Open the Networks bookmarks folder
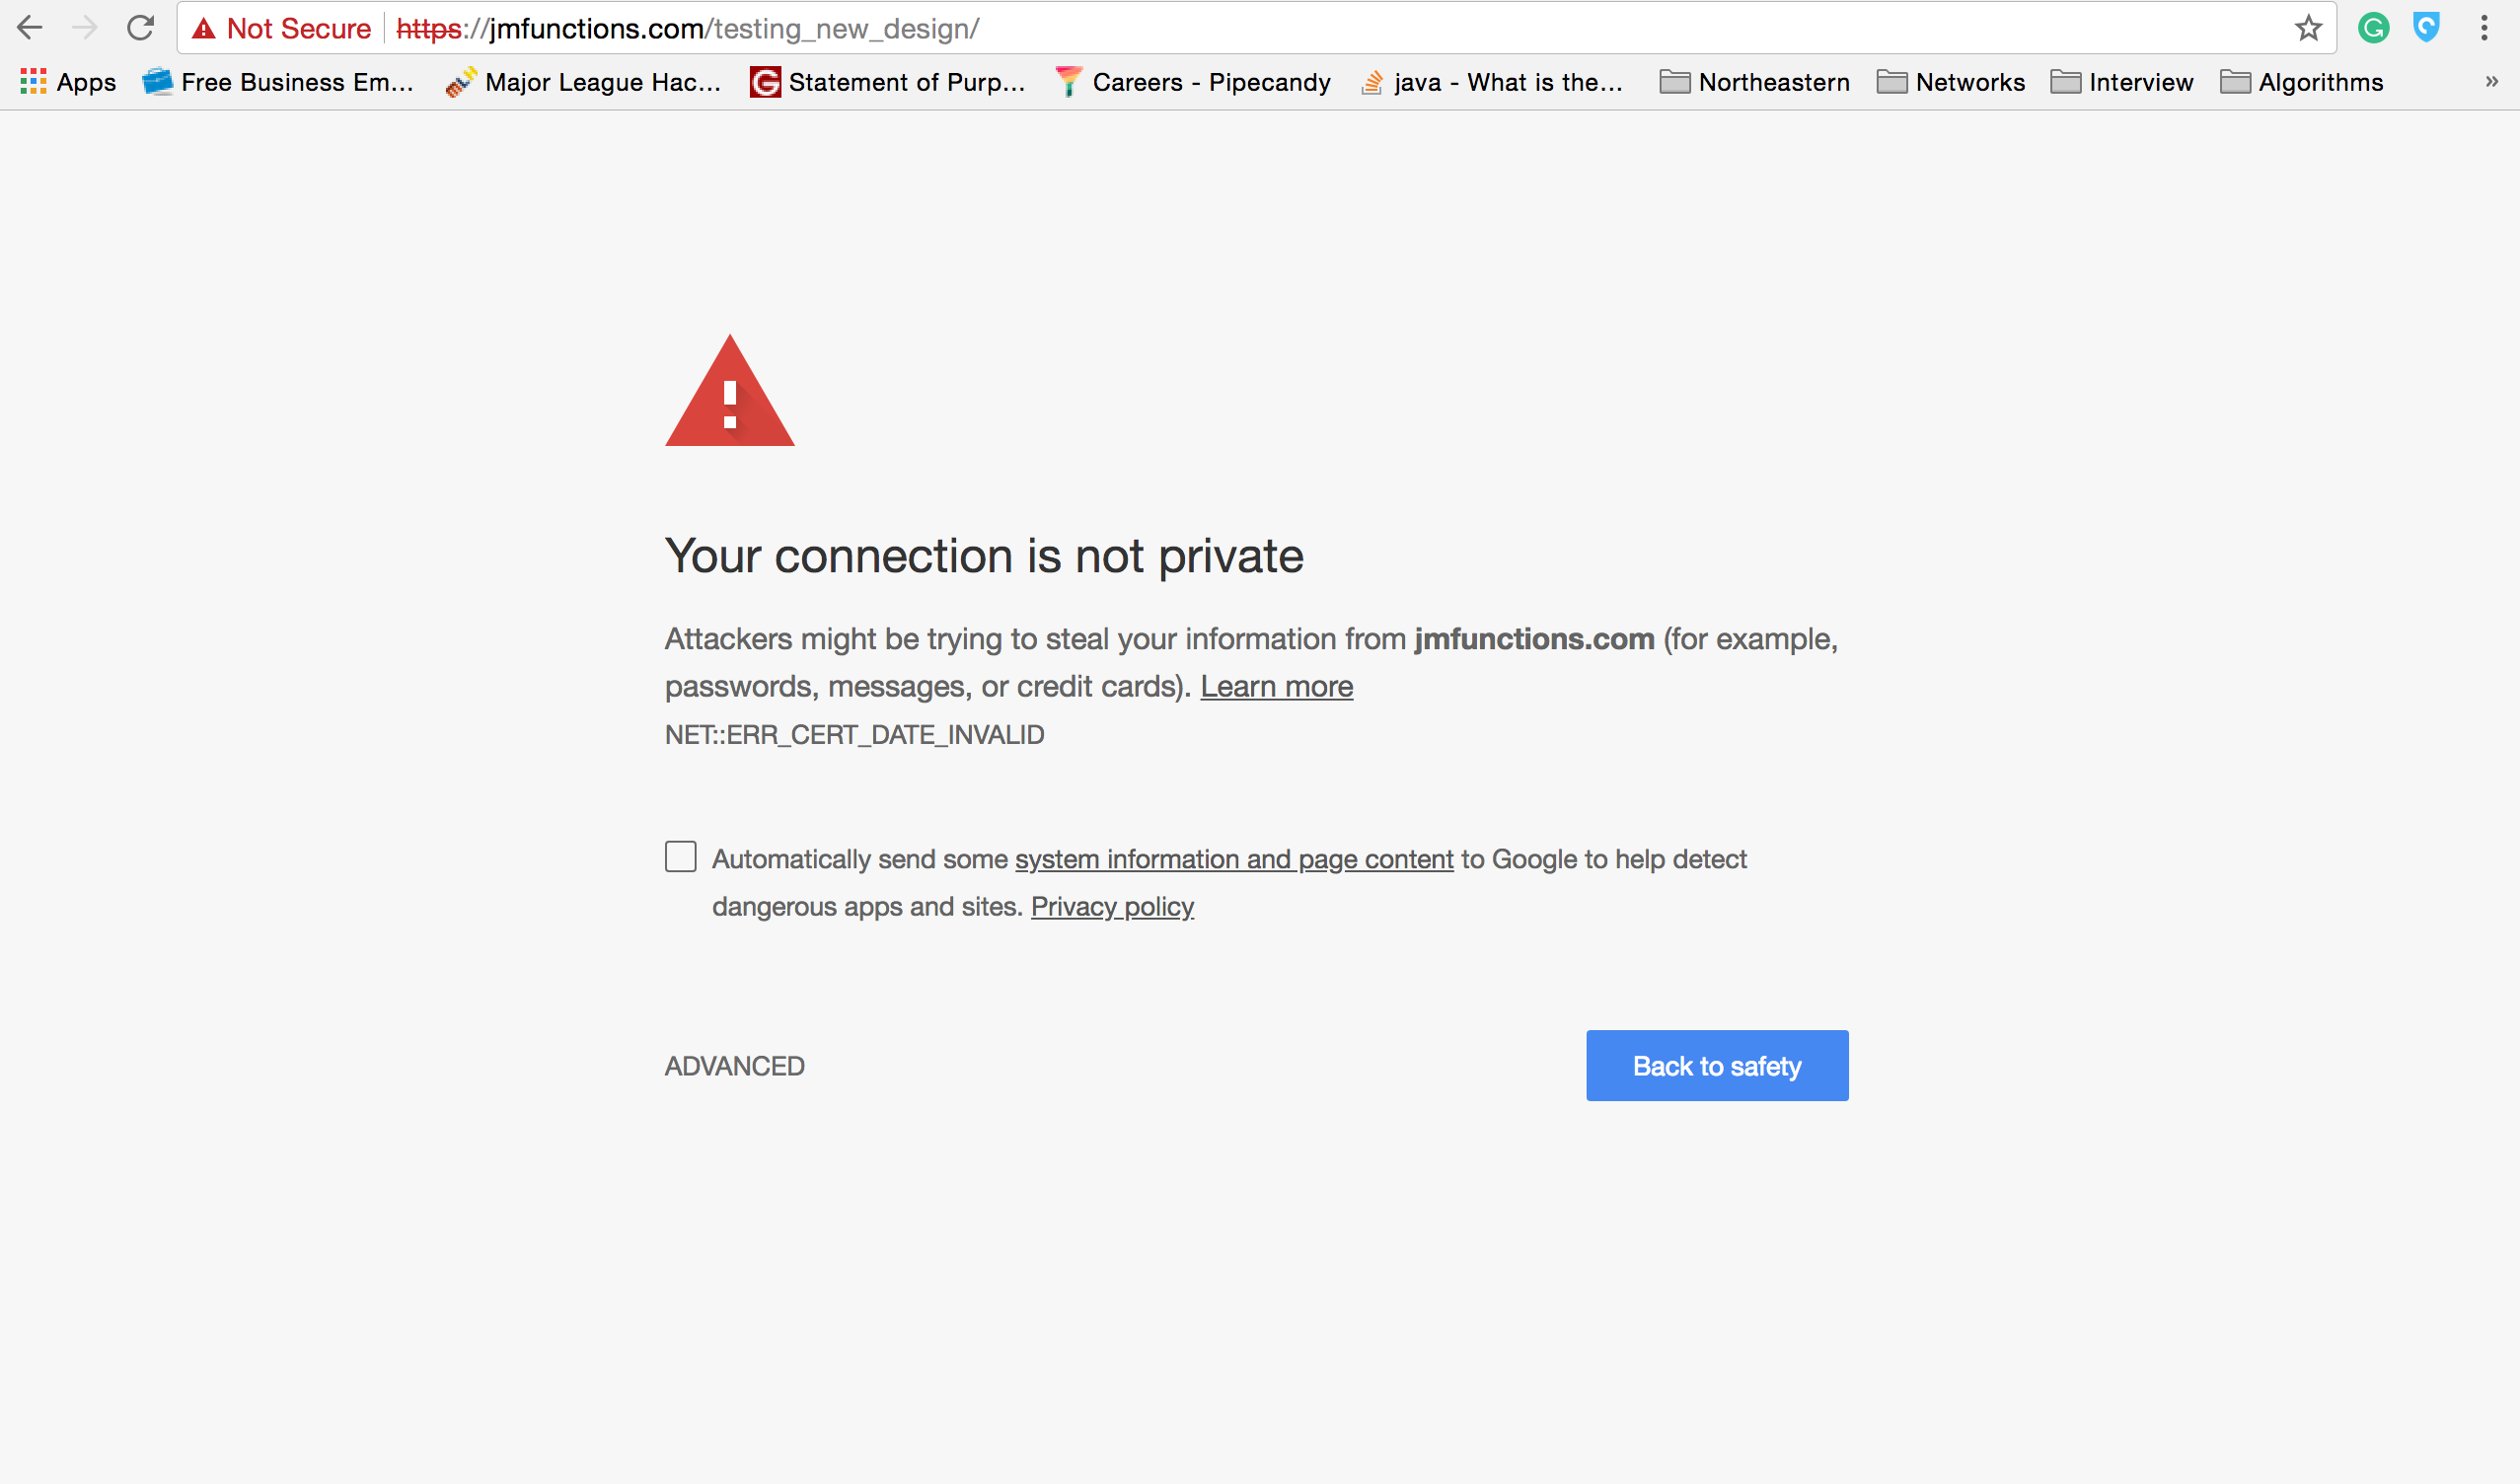This screenshot has width=2520, height=1484. point(1951,82)
